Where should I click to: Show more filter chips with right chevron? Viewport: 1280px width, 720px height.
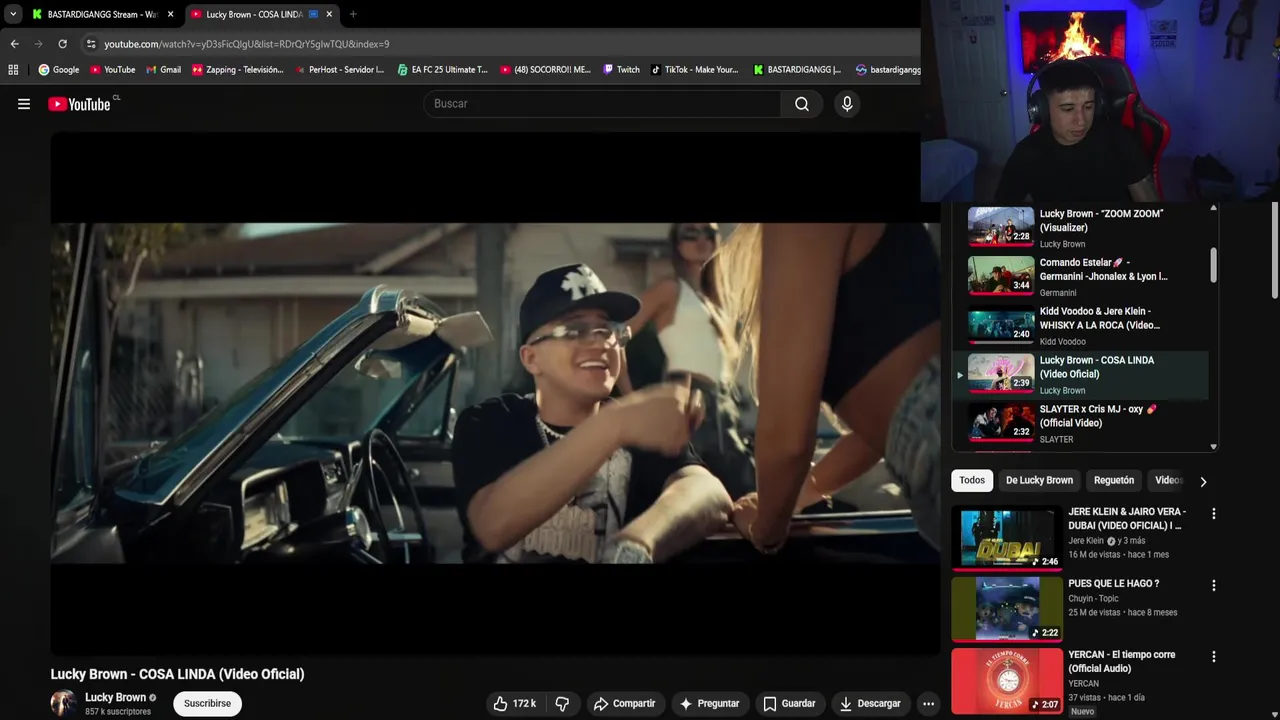coord(1203,482)
